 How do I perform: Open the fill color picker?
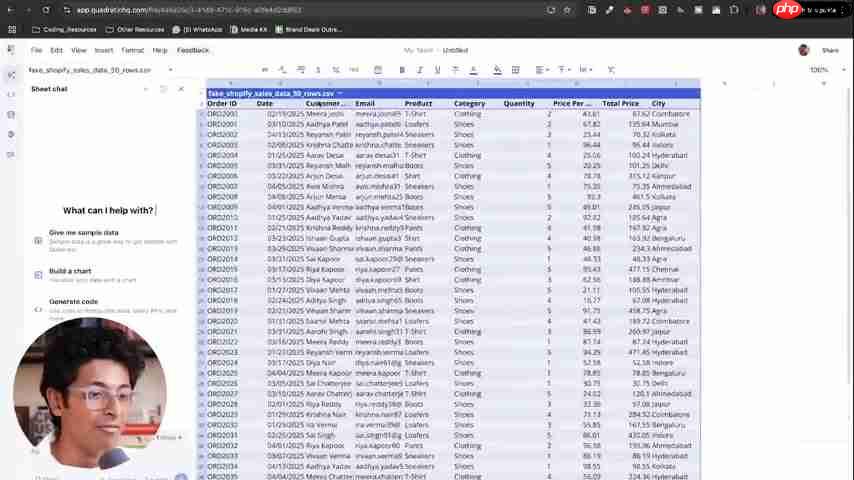coord(497,70)
